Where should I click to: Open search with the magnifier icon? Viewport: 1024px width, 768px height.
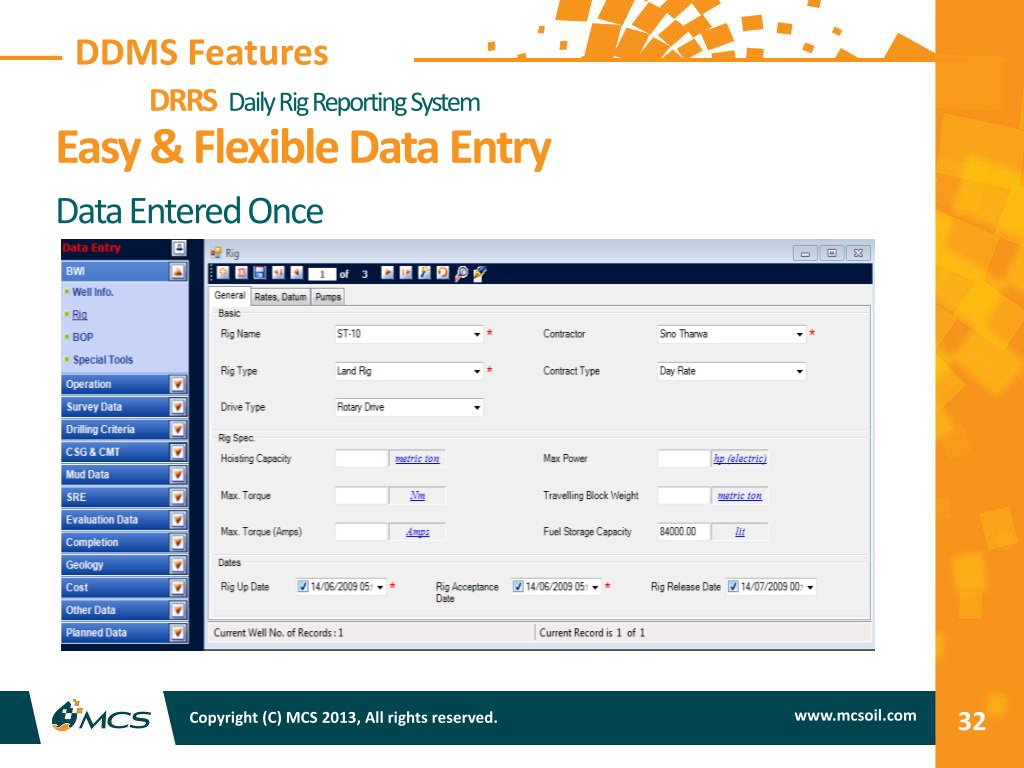point(461,274)
